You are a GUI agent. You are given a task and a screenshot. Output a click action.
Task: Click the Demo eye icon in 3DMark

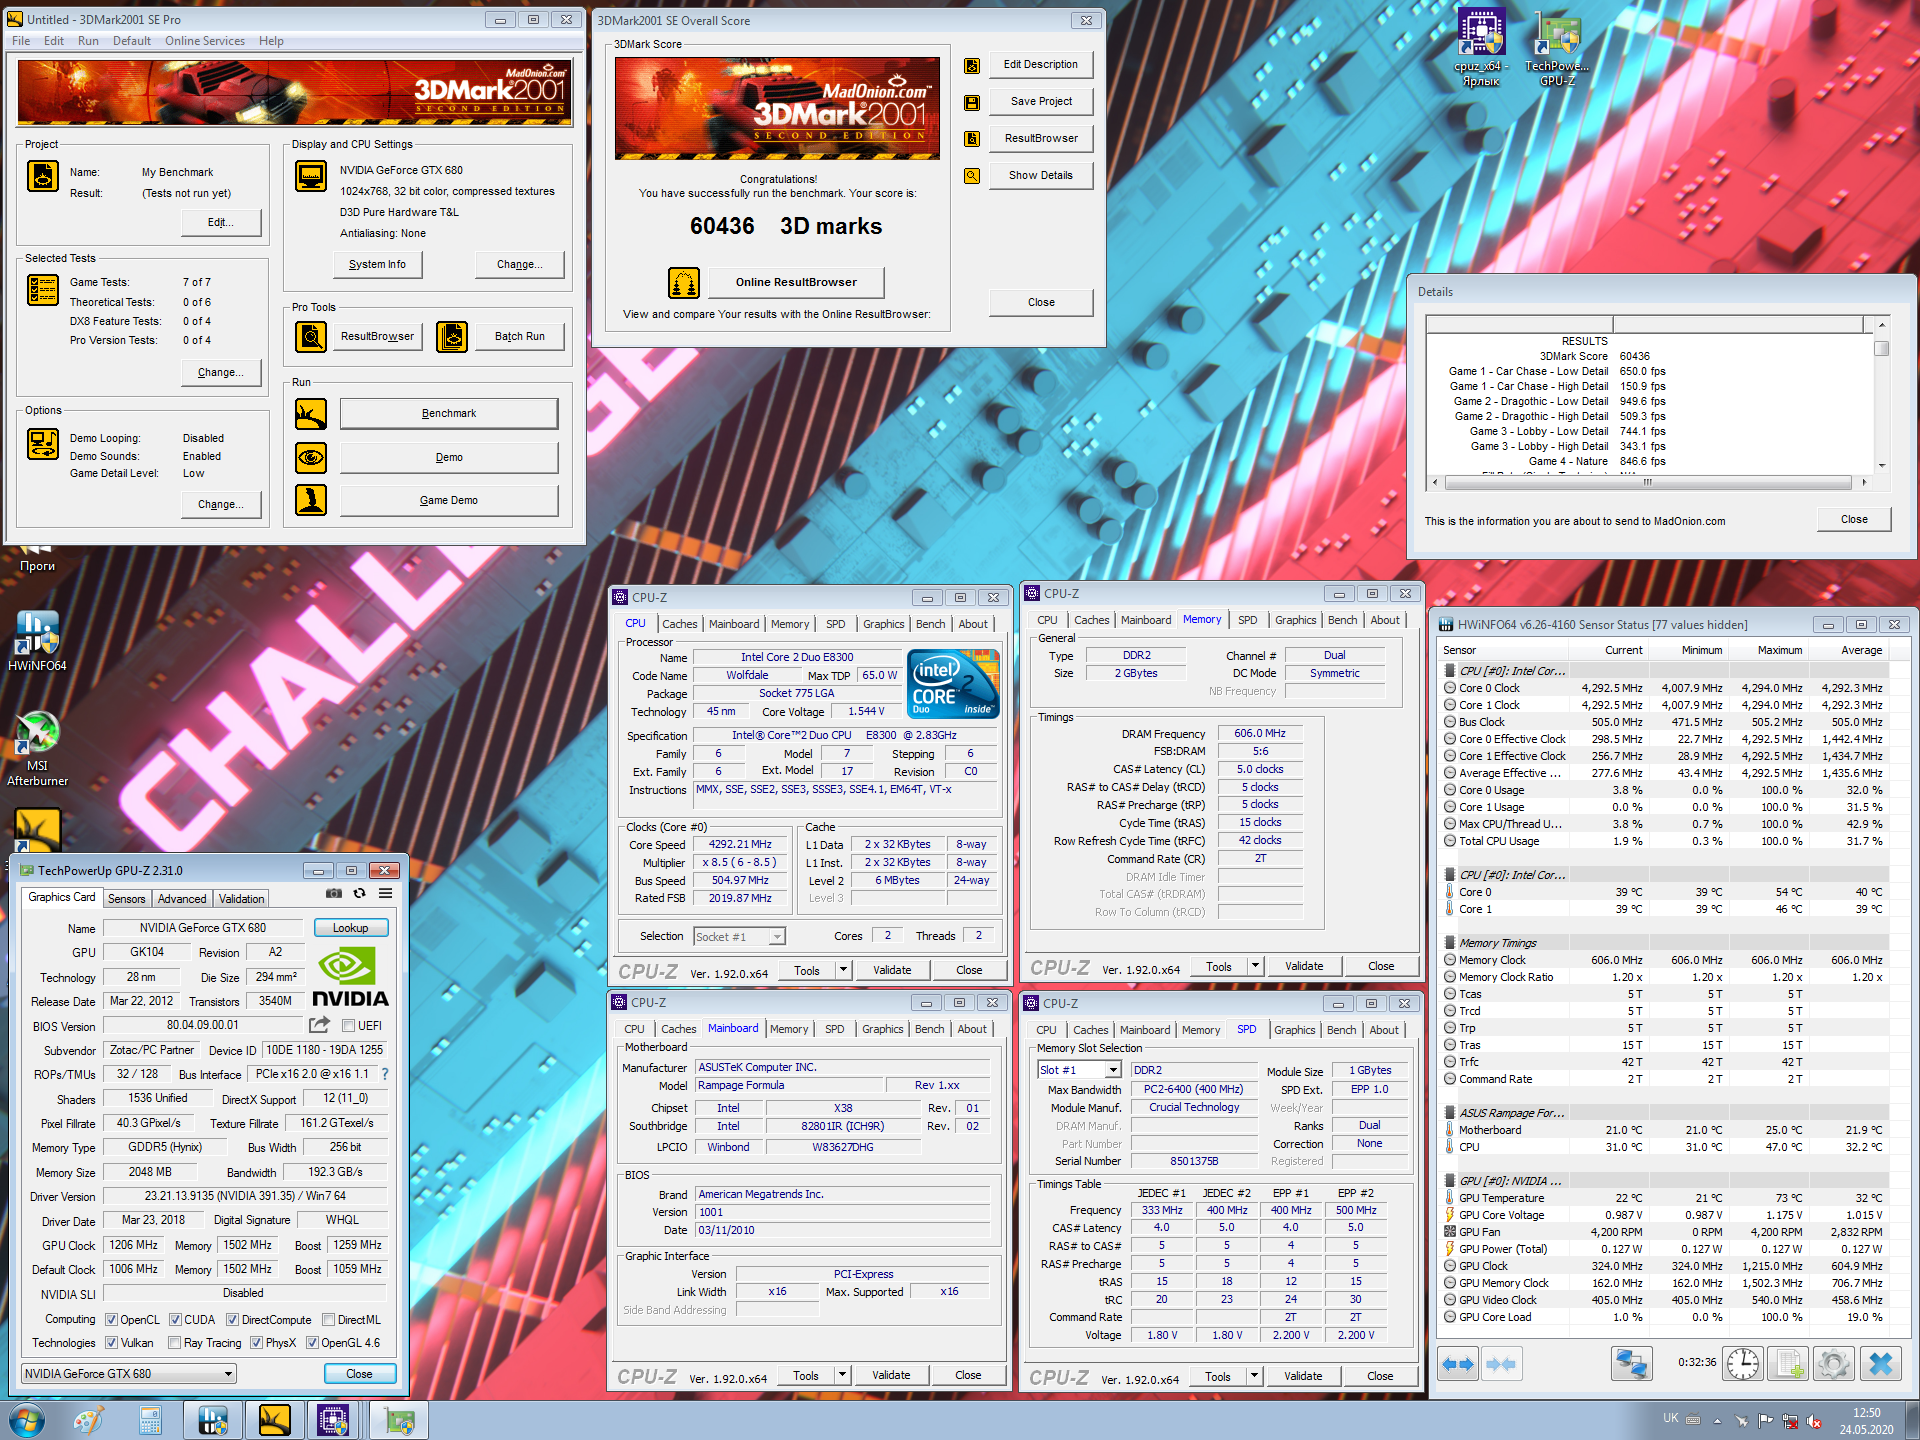(x=311, y=458)
